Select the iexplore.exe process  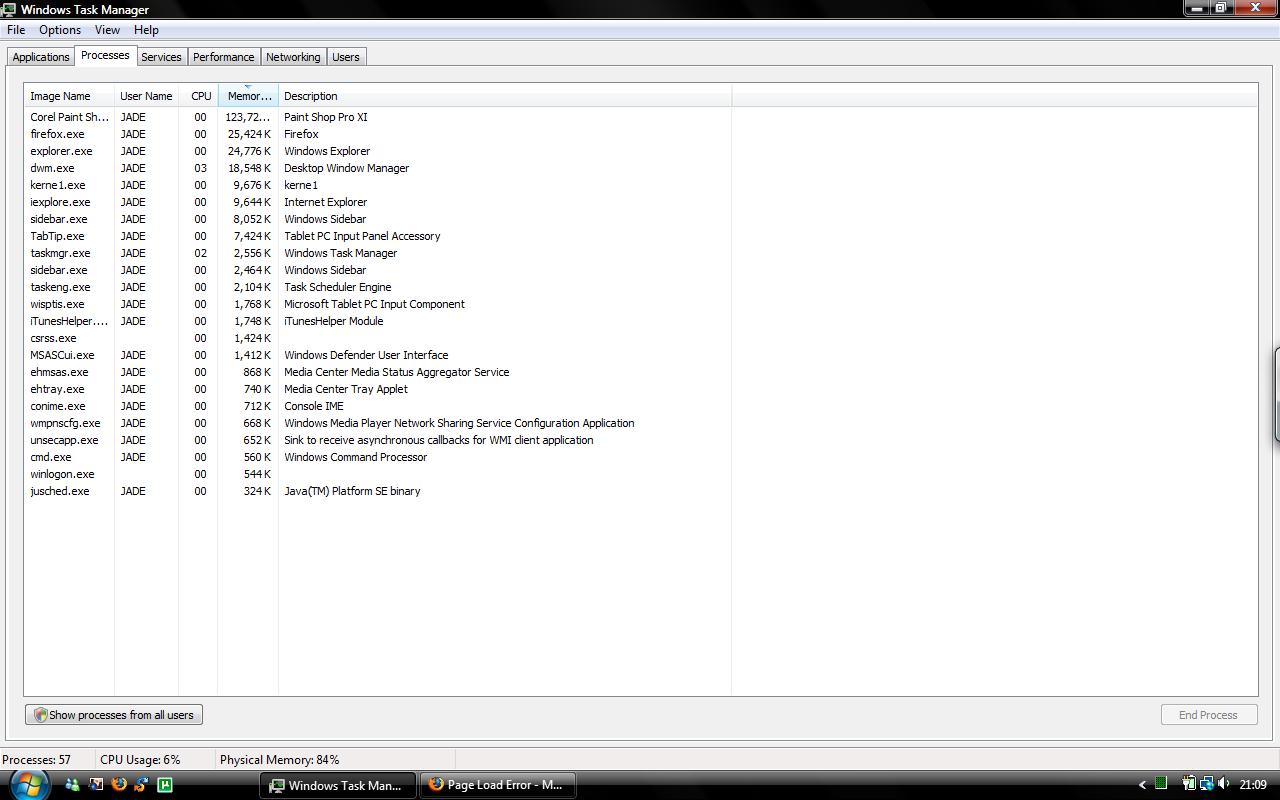[378, 202]
